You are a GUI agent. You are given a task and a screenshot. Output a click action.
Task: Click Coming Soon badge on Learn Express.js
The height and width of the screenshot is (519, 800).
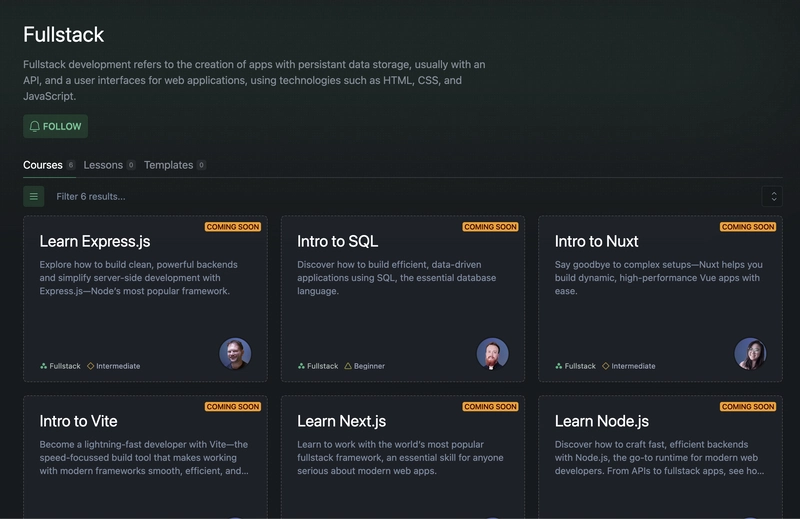(233, 227)
